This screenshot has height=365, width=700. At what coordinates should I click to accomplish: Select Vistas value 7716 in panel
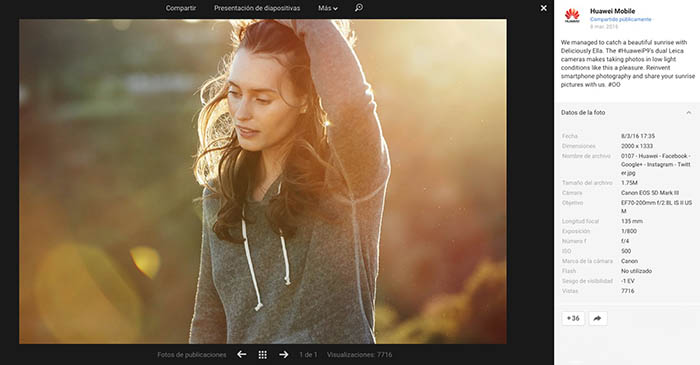pyautogui.click(x=627, y=291)
